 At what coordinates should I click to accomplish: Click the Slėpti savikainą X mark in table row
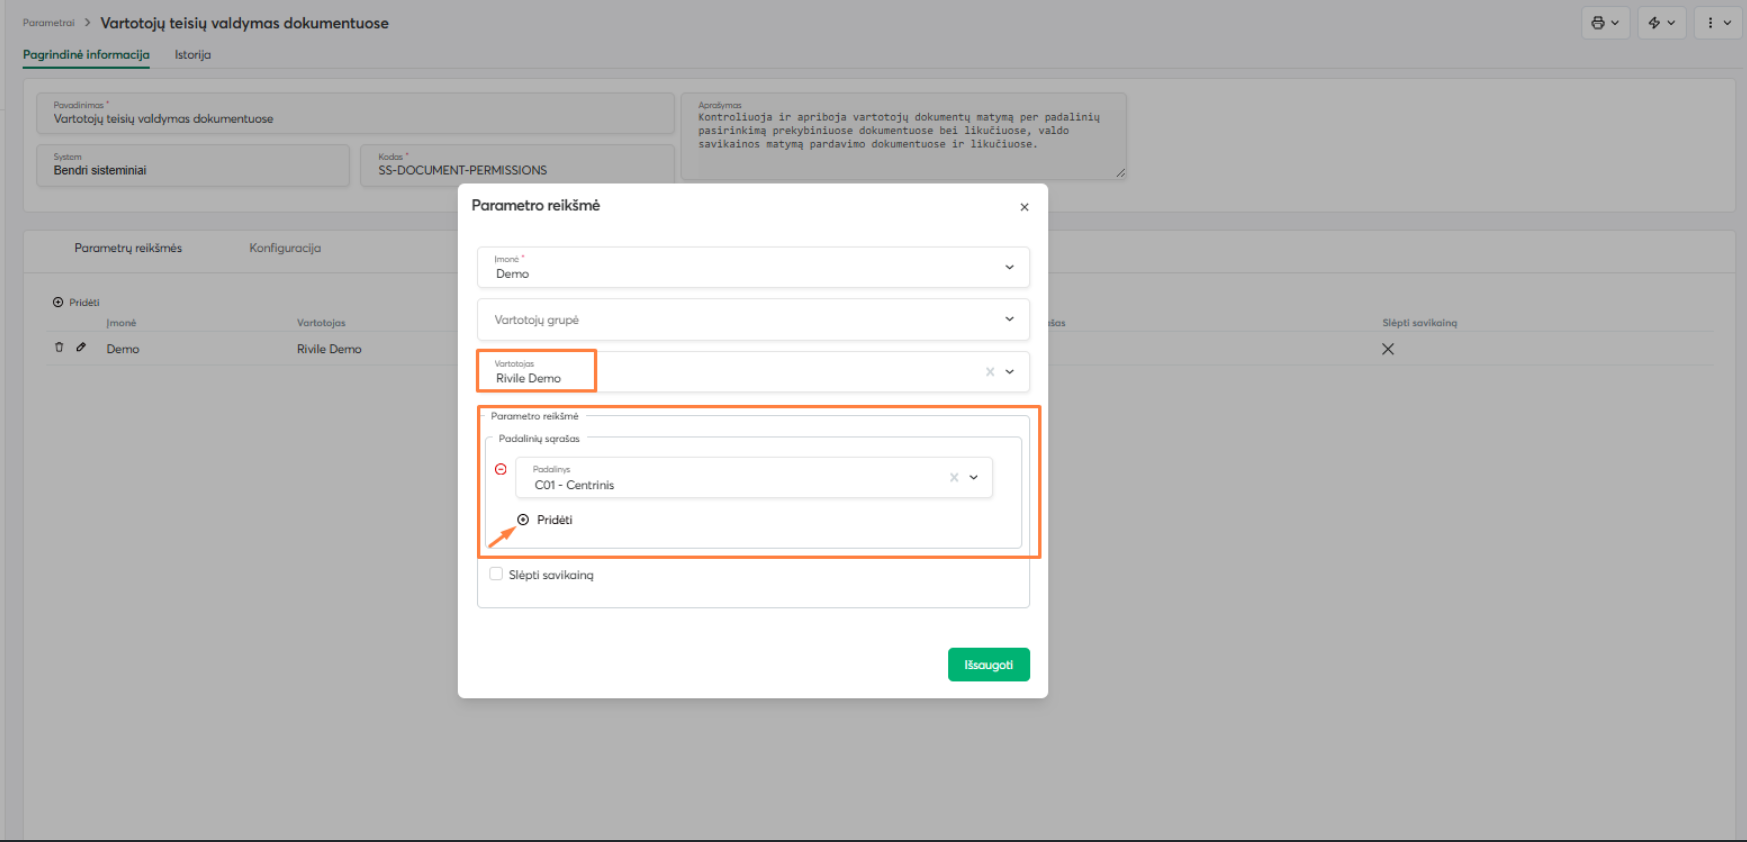(x=1387, y=349)
